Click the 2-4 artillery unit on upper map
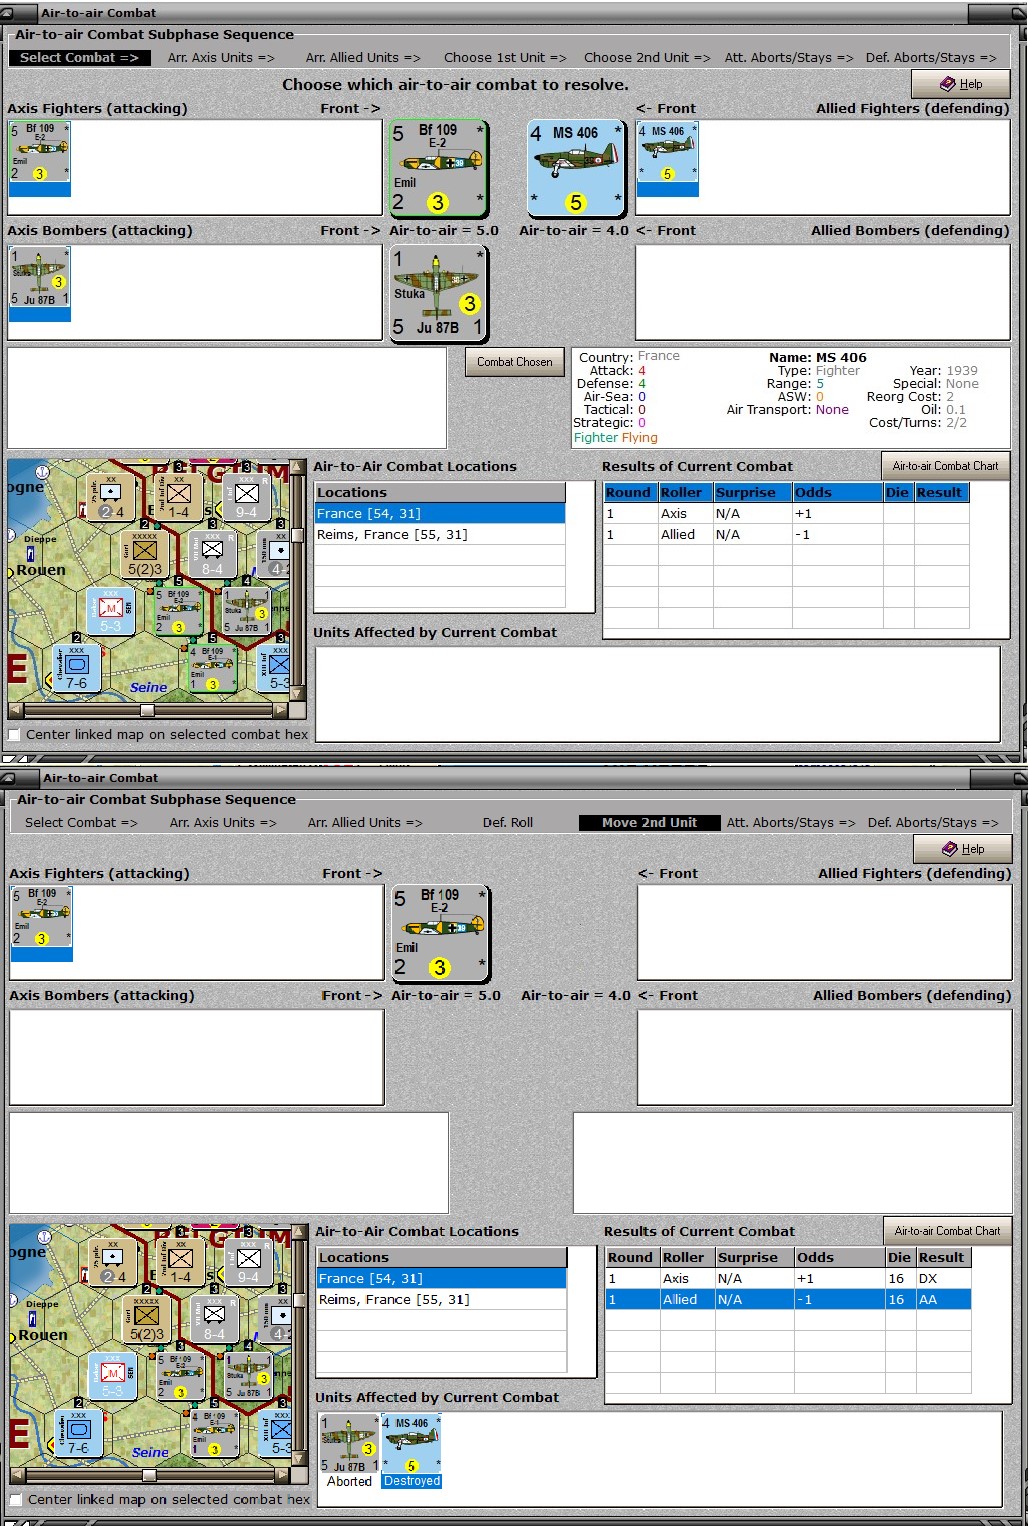 (111, 497)
